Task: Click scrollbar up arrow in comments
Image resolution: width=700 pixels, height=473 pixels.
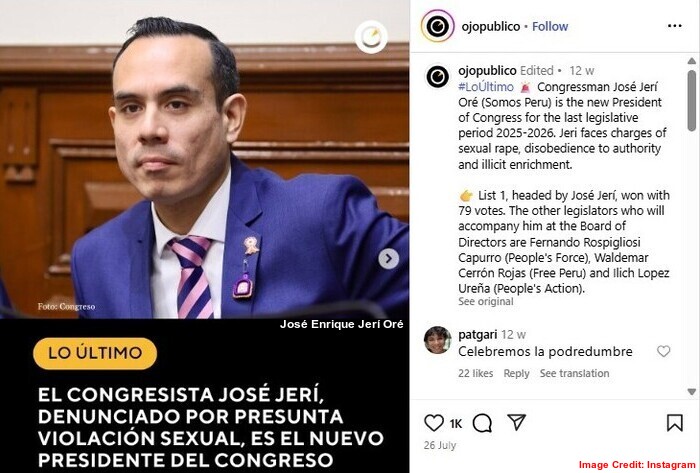Action: coord(692,61)
